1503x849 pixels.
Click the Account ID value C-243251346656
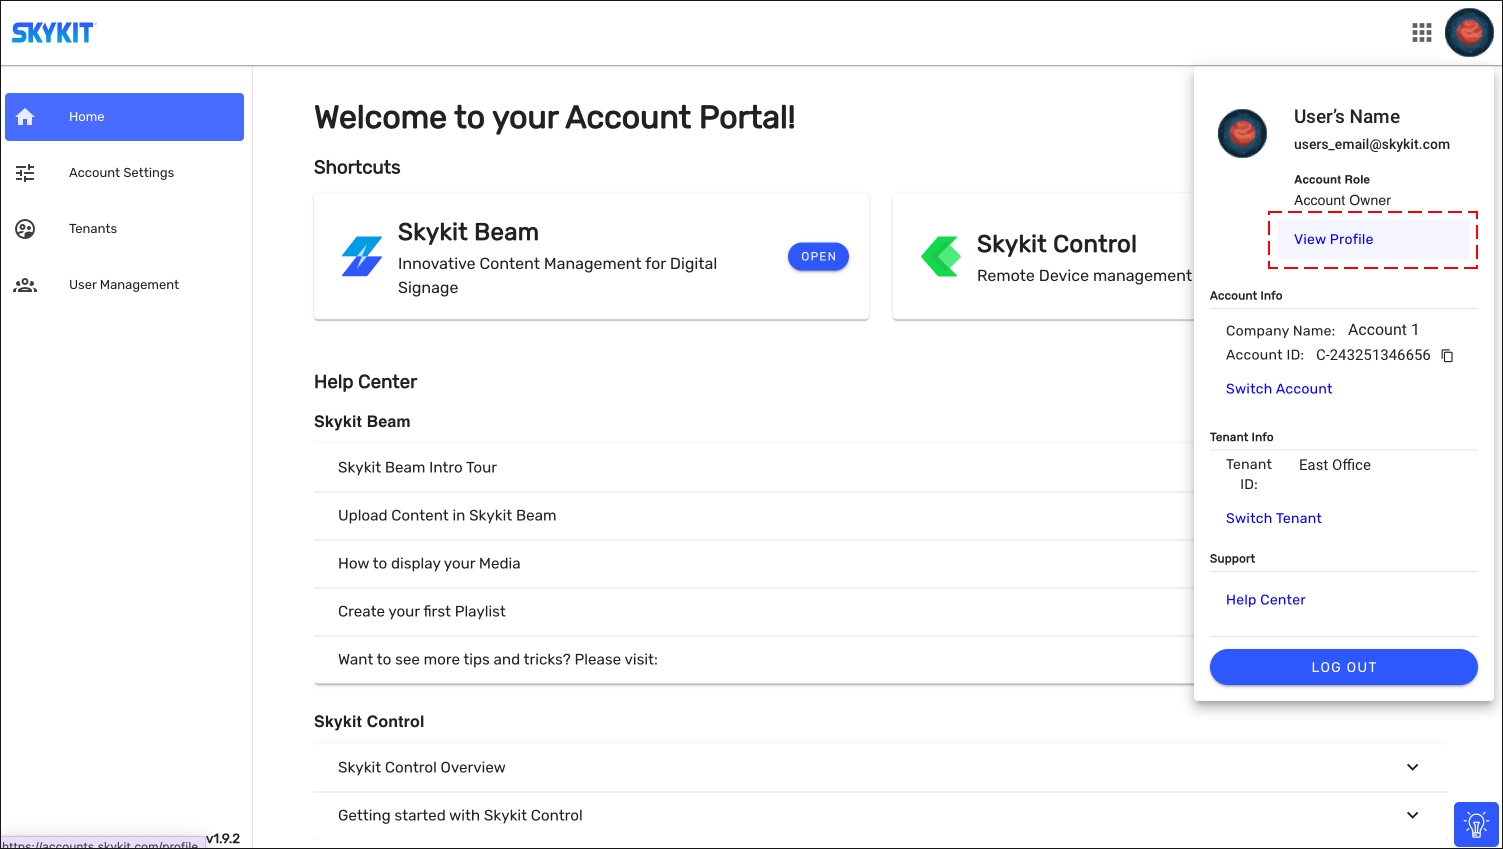[1373, 355]
